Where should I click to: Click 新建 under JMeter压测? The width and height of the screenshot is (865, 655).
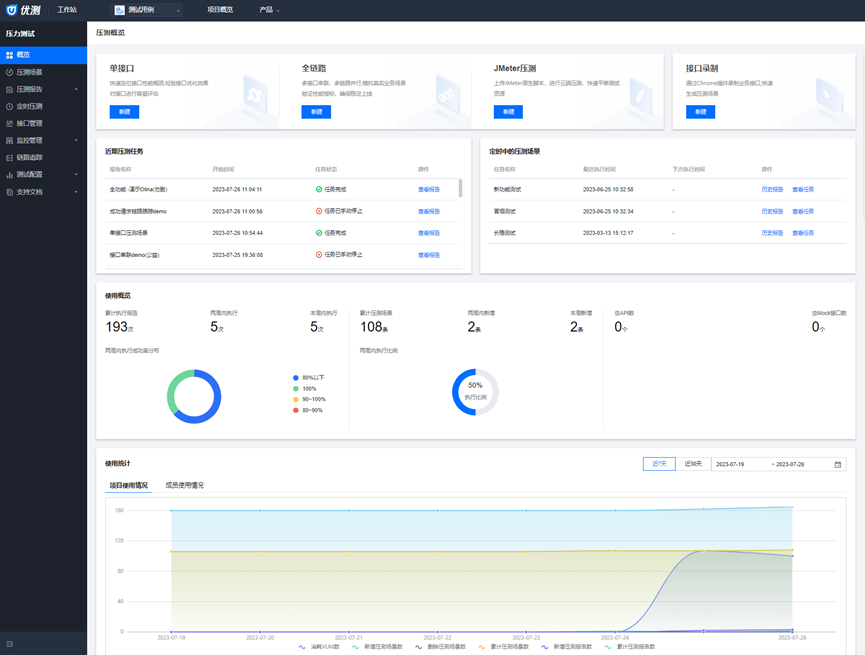(508, 112)
